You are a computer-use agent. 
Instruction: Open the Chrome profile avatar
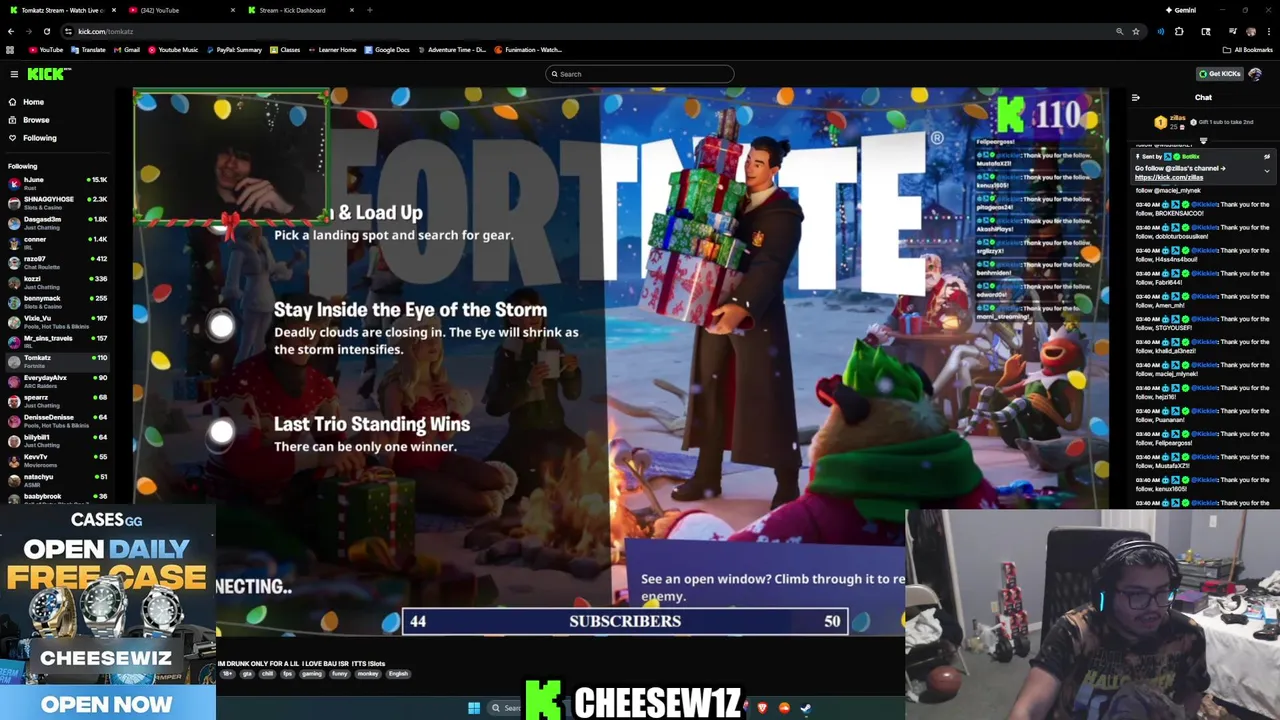[1250, 31]
